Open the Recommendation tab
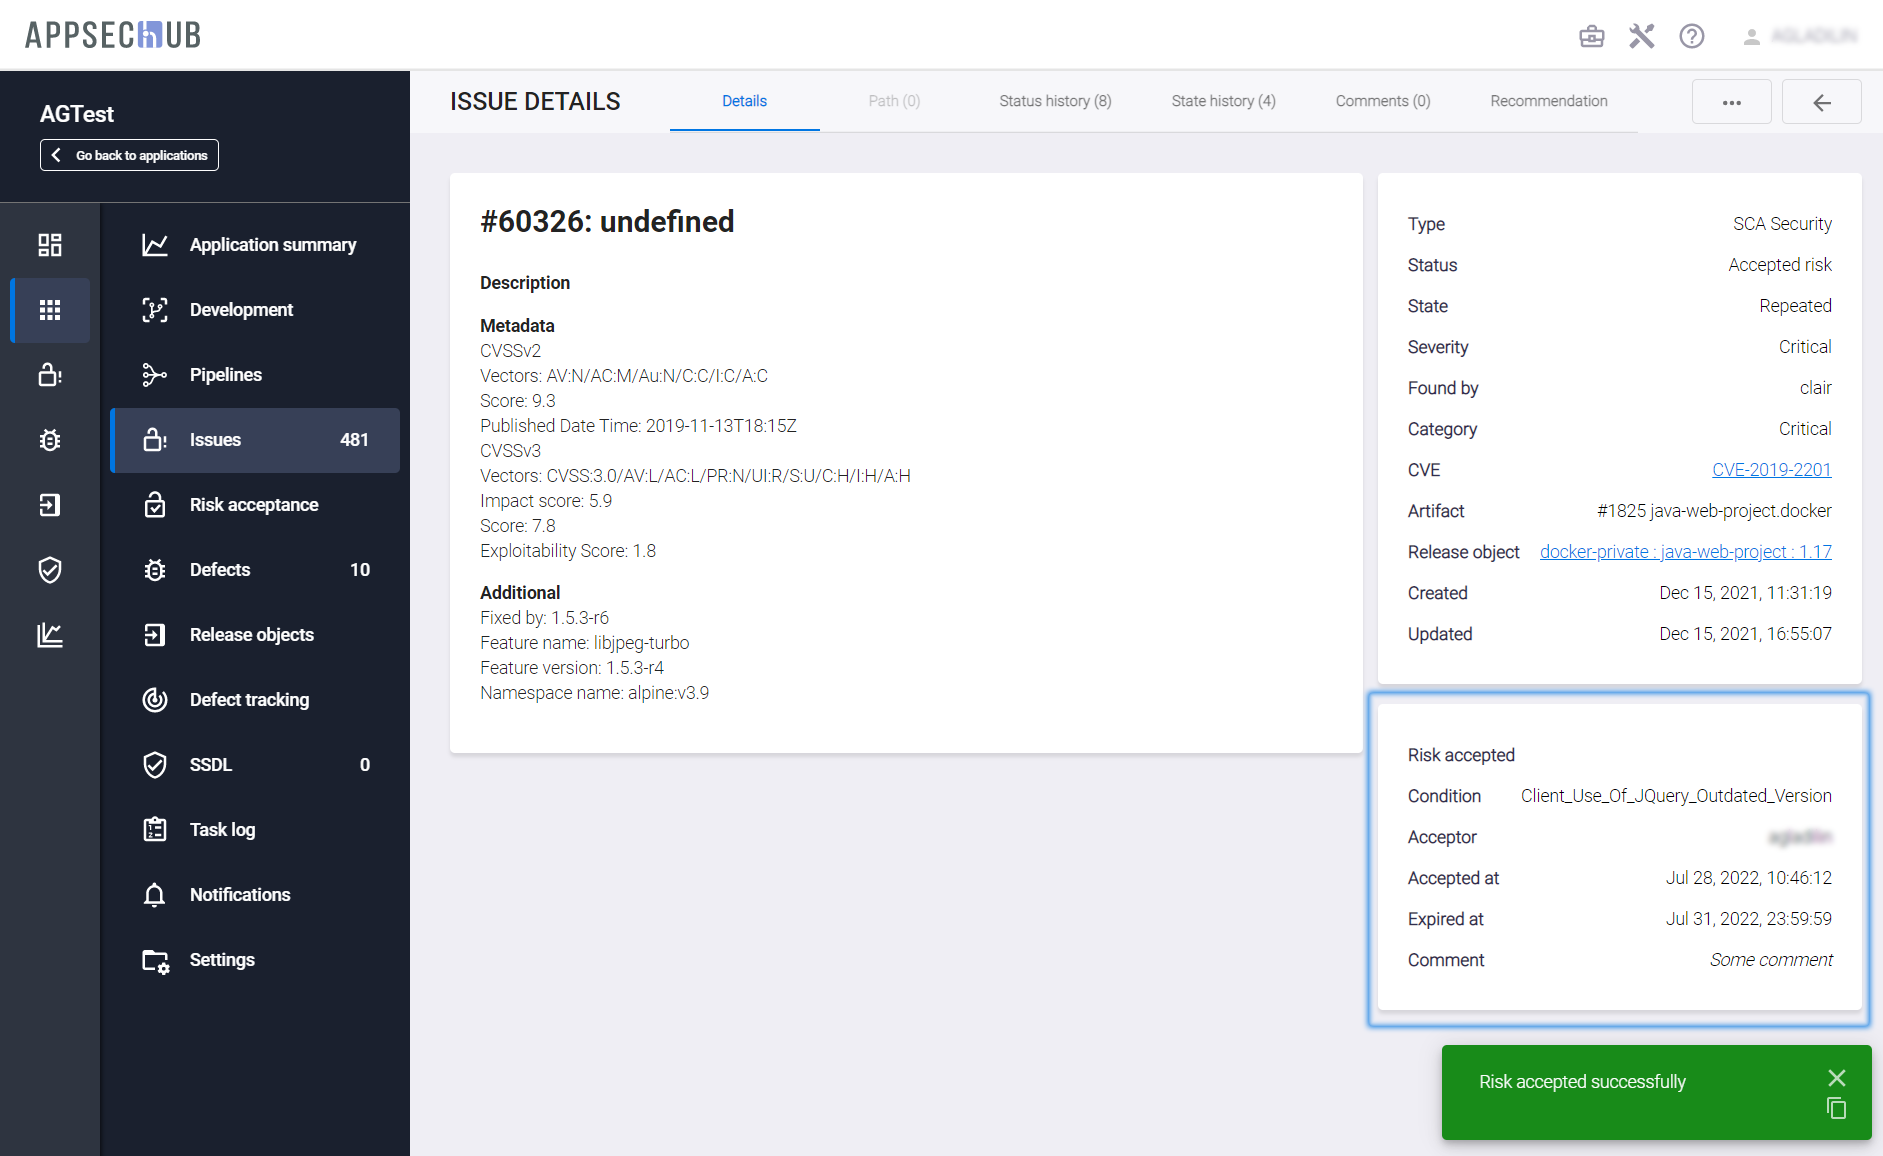 1548,101
